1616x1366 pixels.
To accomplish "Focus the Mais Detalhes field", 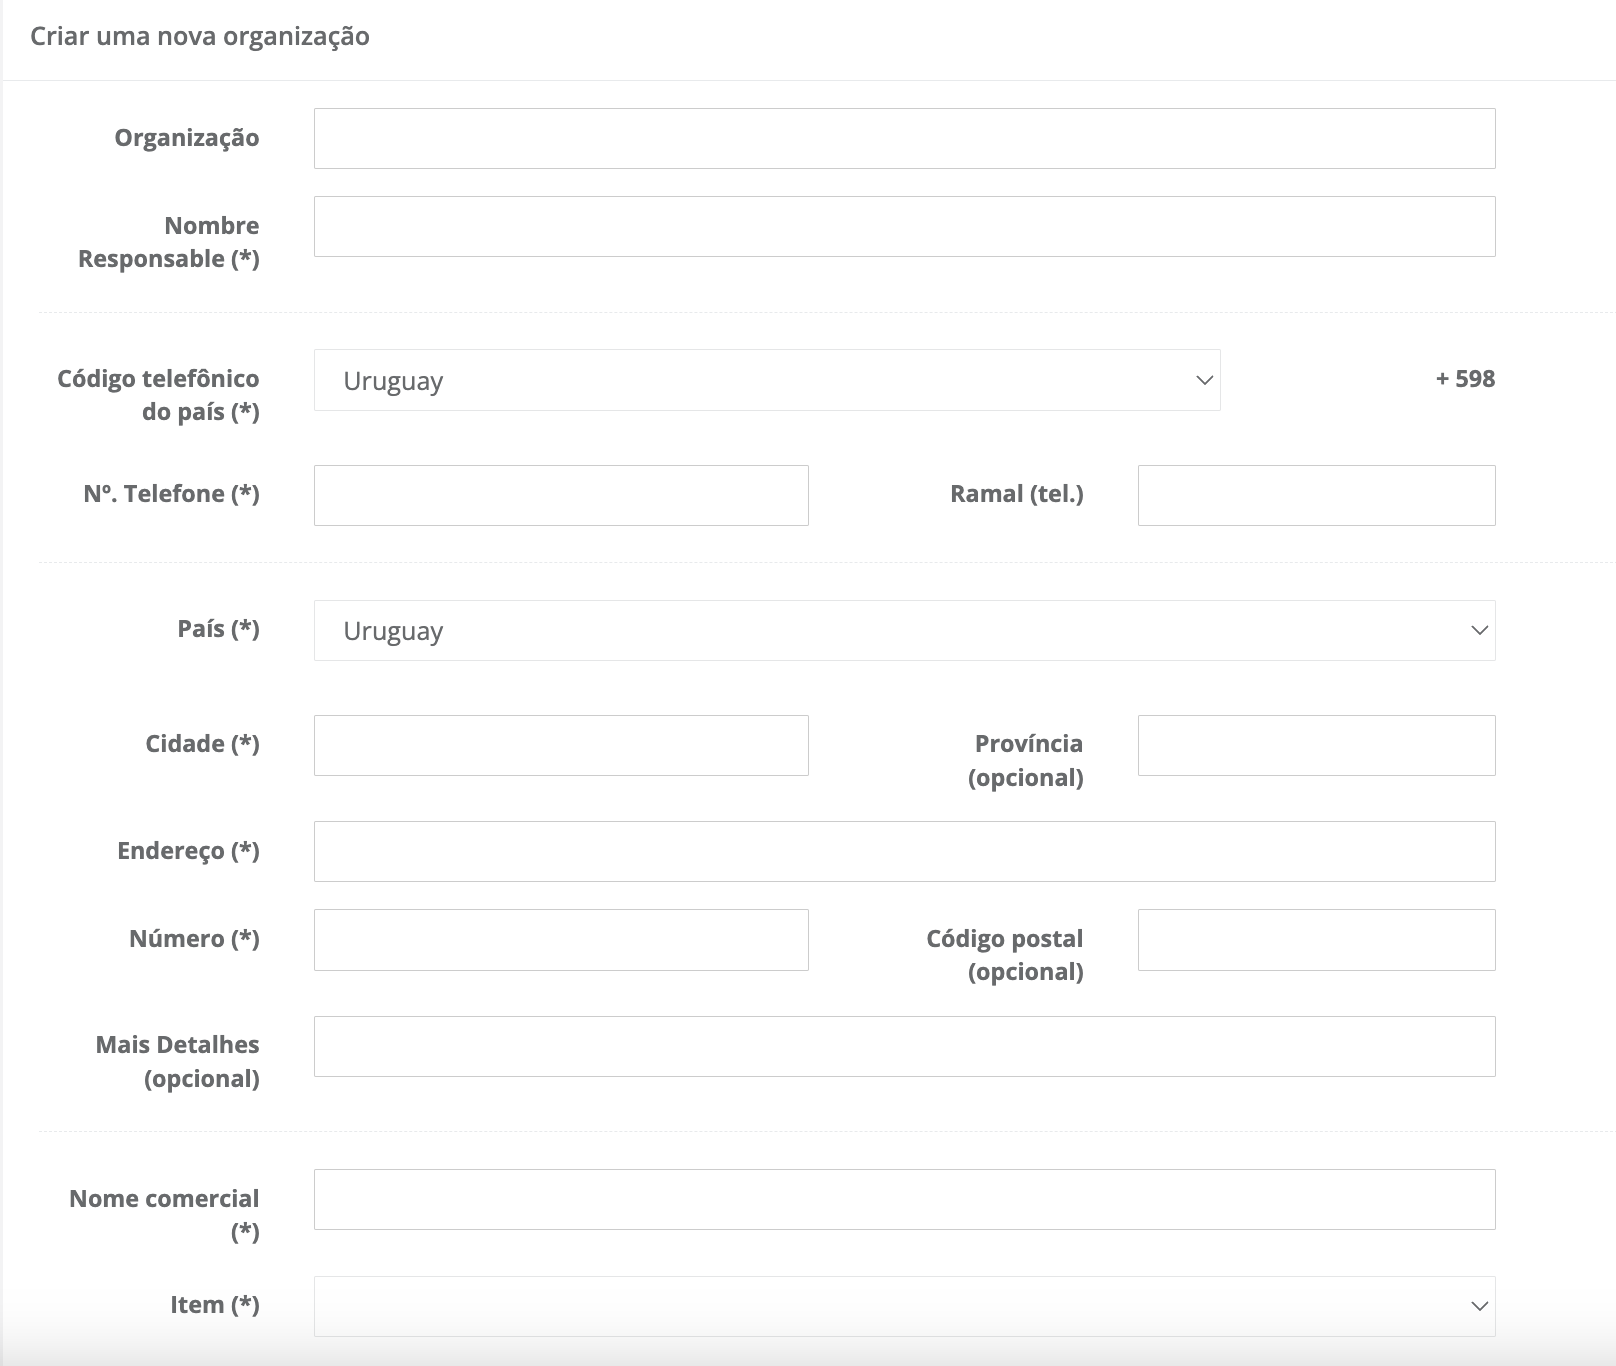I will 904,1046.
